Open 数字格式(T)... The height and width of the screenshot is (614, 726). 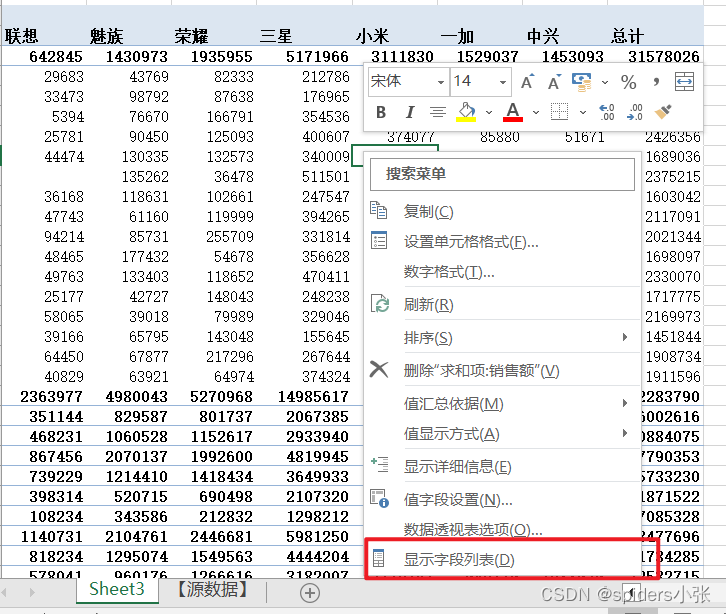[449, 272]
